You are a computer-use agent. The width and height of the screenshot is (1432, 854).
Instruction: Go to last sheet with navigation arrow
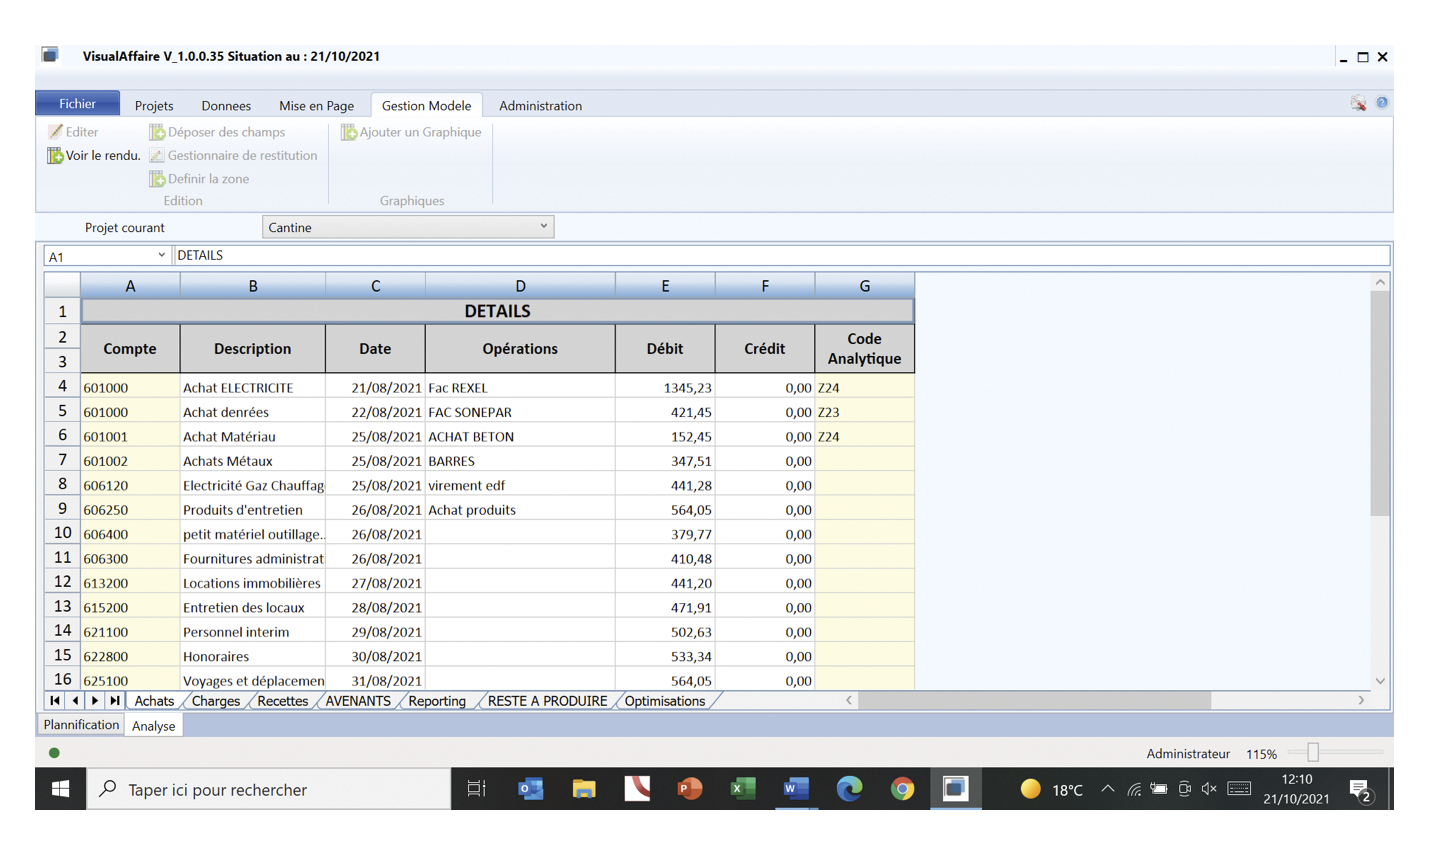click(115, 701)
